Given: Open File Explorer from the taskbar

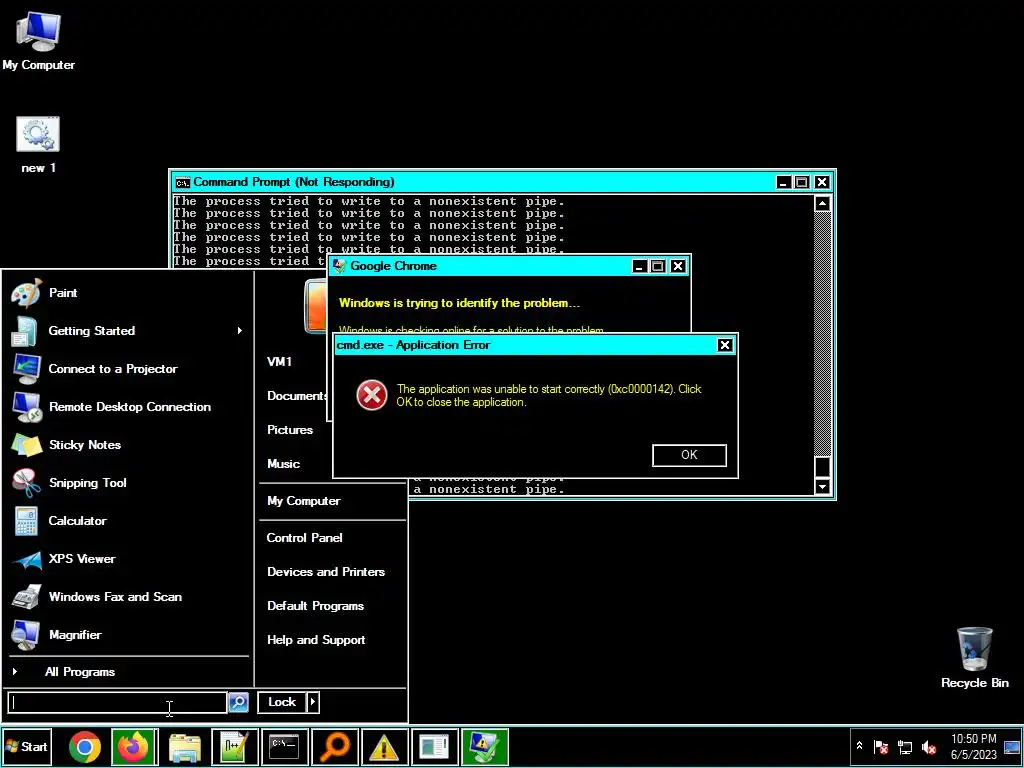Looking at the screenshot, I should click(x=184, y=747).
